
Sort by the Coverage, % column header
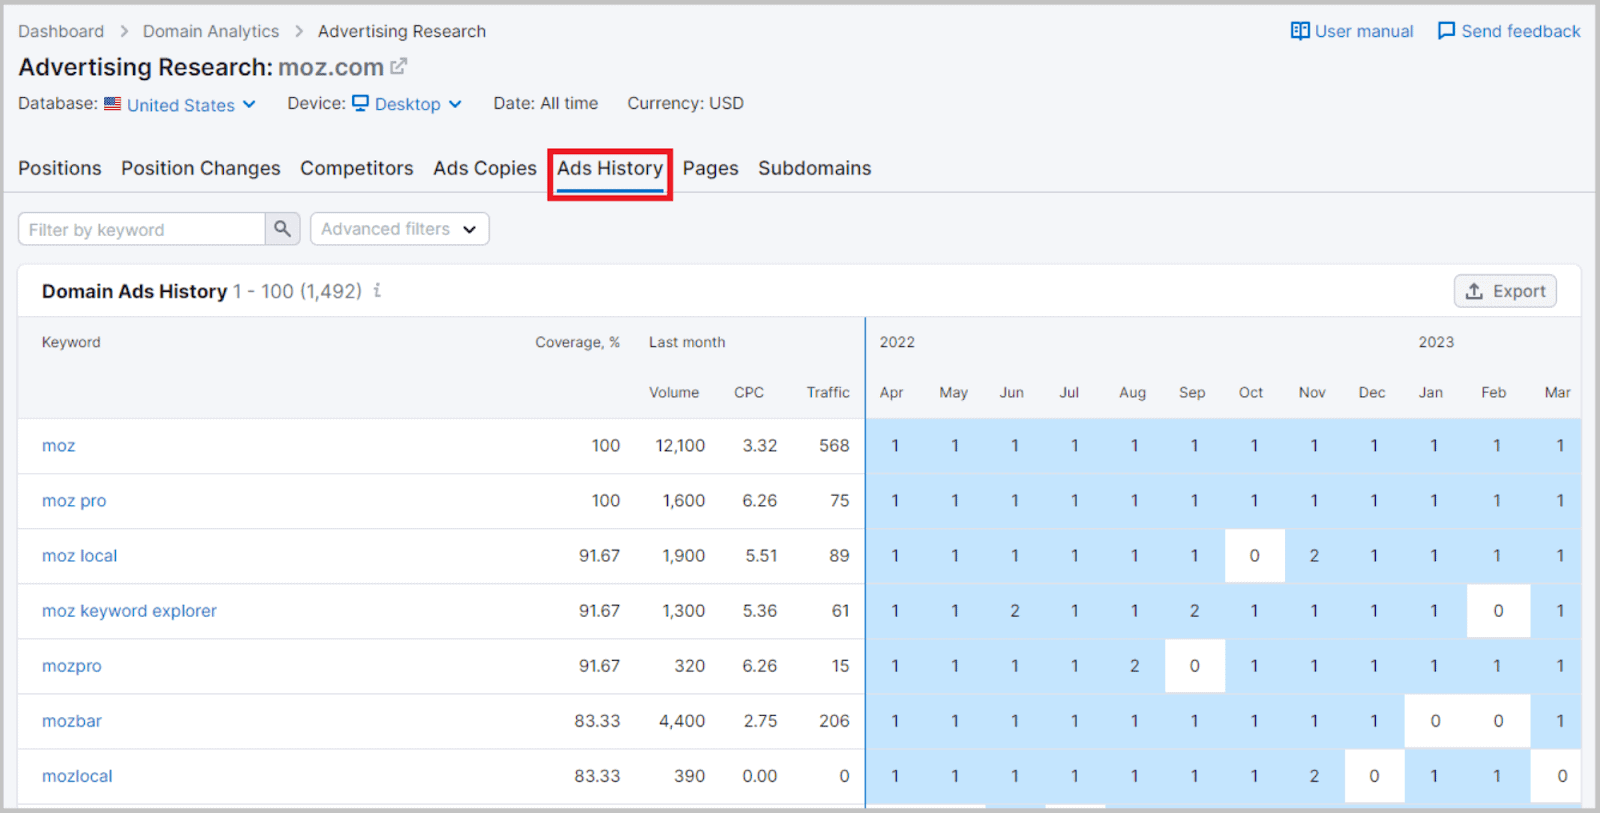coord(577,342)
